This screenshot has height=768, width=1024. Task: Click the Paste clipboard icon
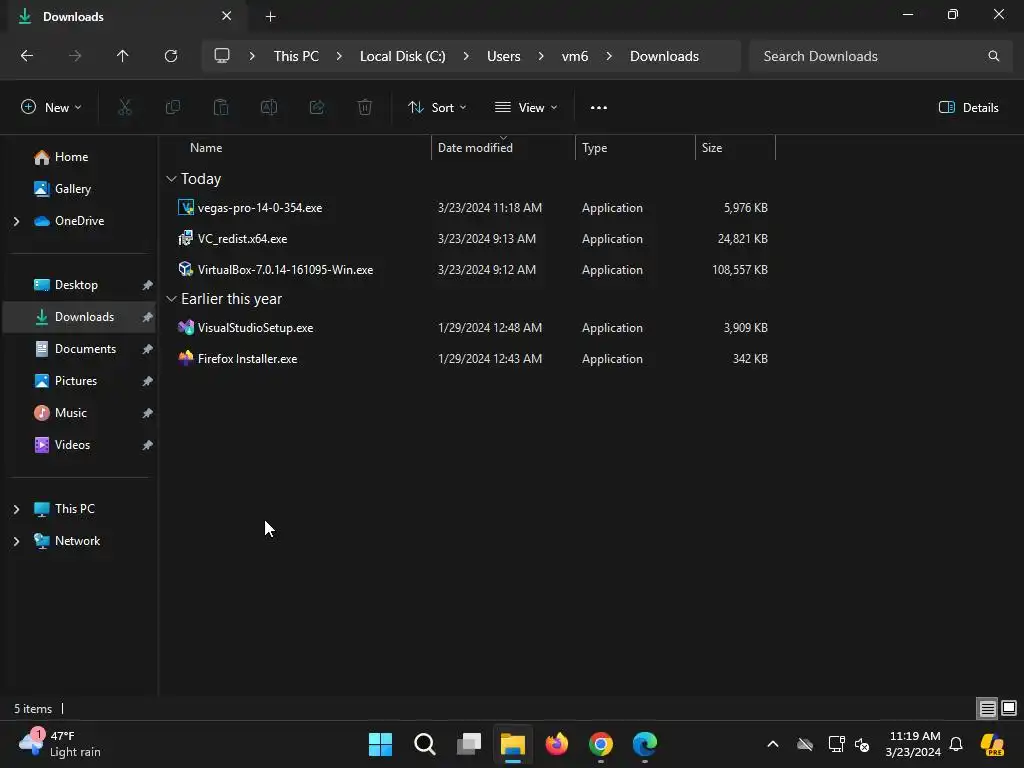point(221,108)
